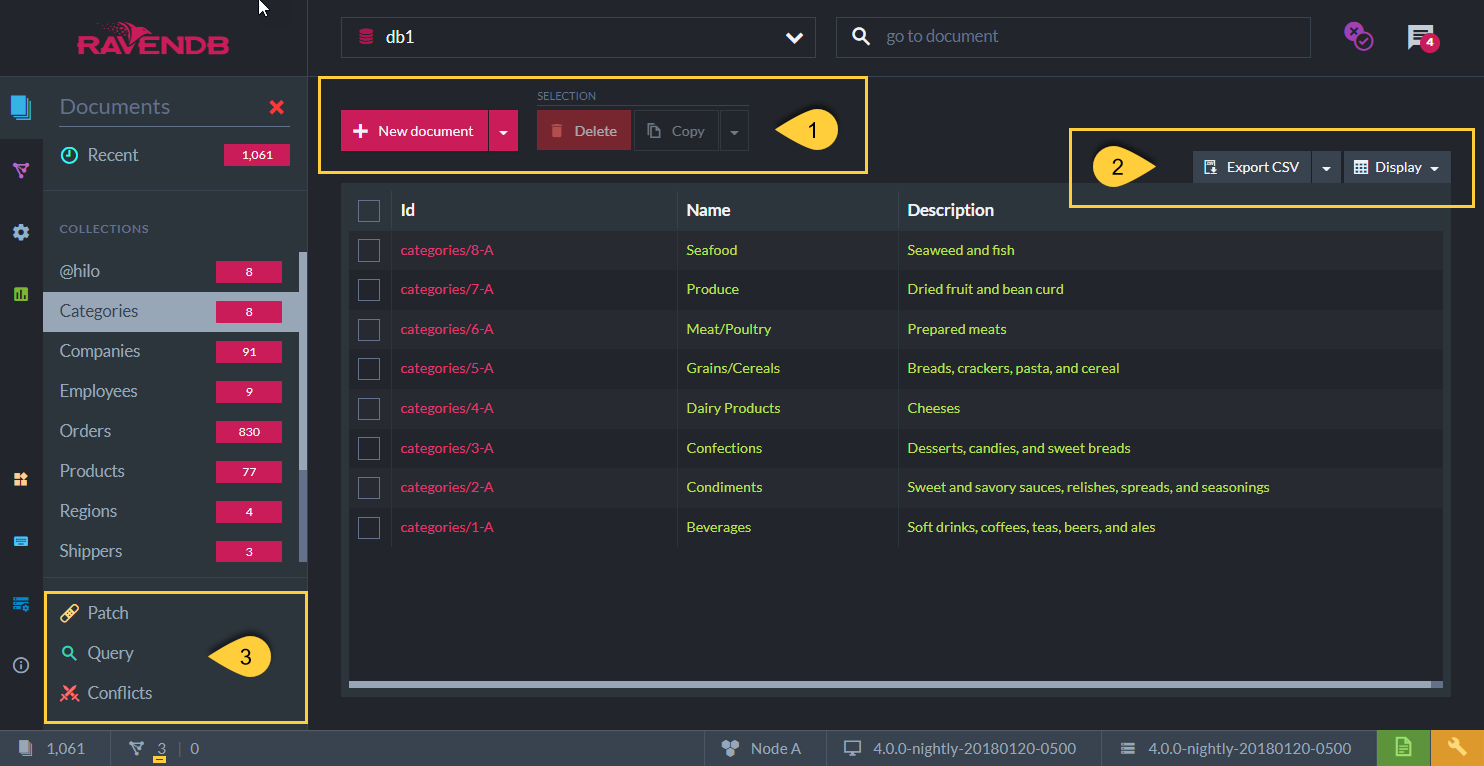
Task: Open the Indexes section icon in the sidebar
Action: pos(21,170)
